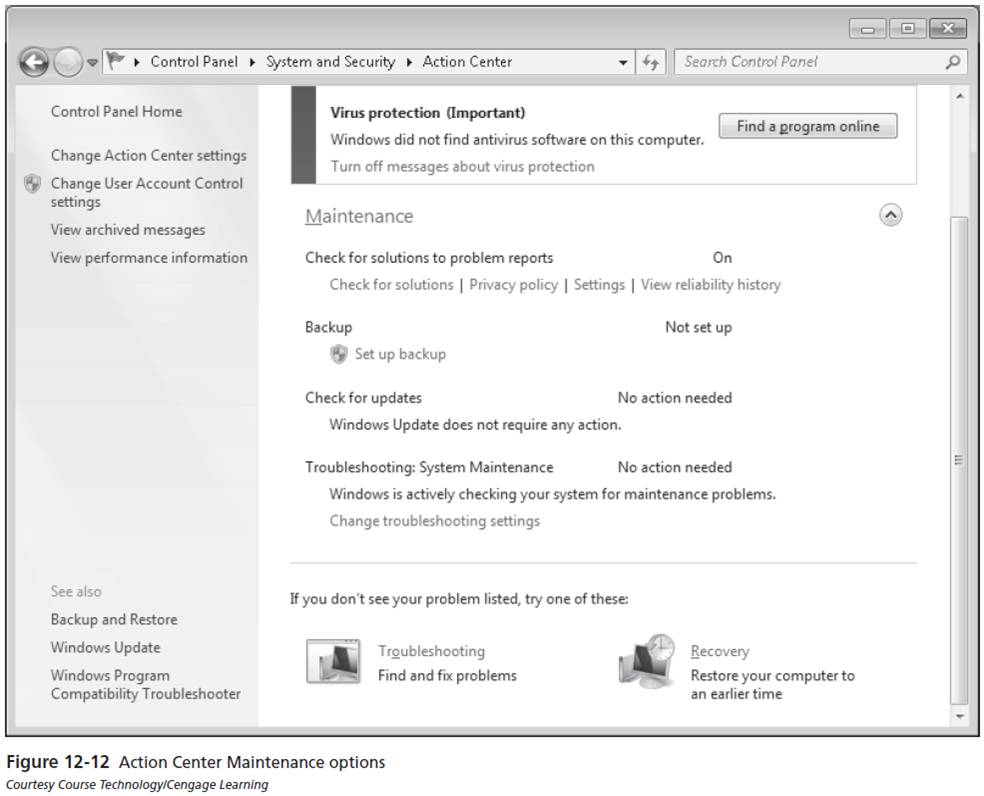Open Control Panel Home
The width and height of the screenshot is (984, 796).
tap(117, 112)
